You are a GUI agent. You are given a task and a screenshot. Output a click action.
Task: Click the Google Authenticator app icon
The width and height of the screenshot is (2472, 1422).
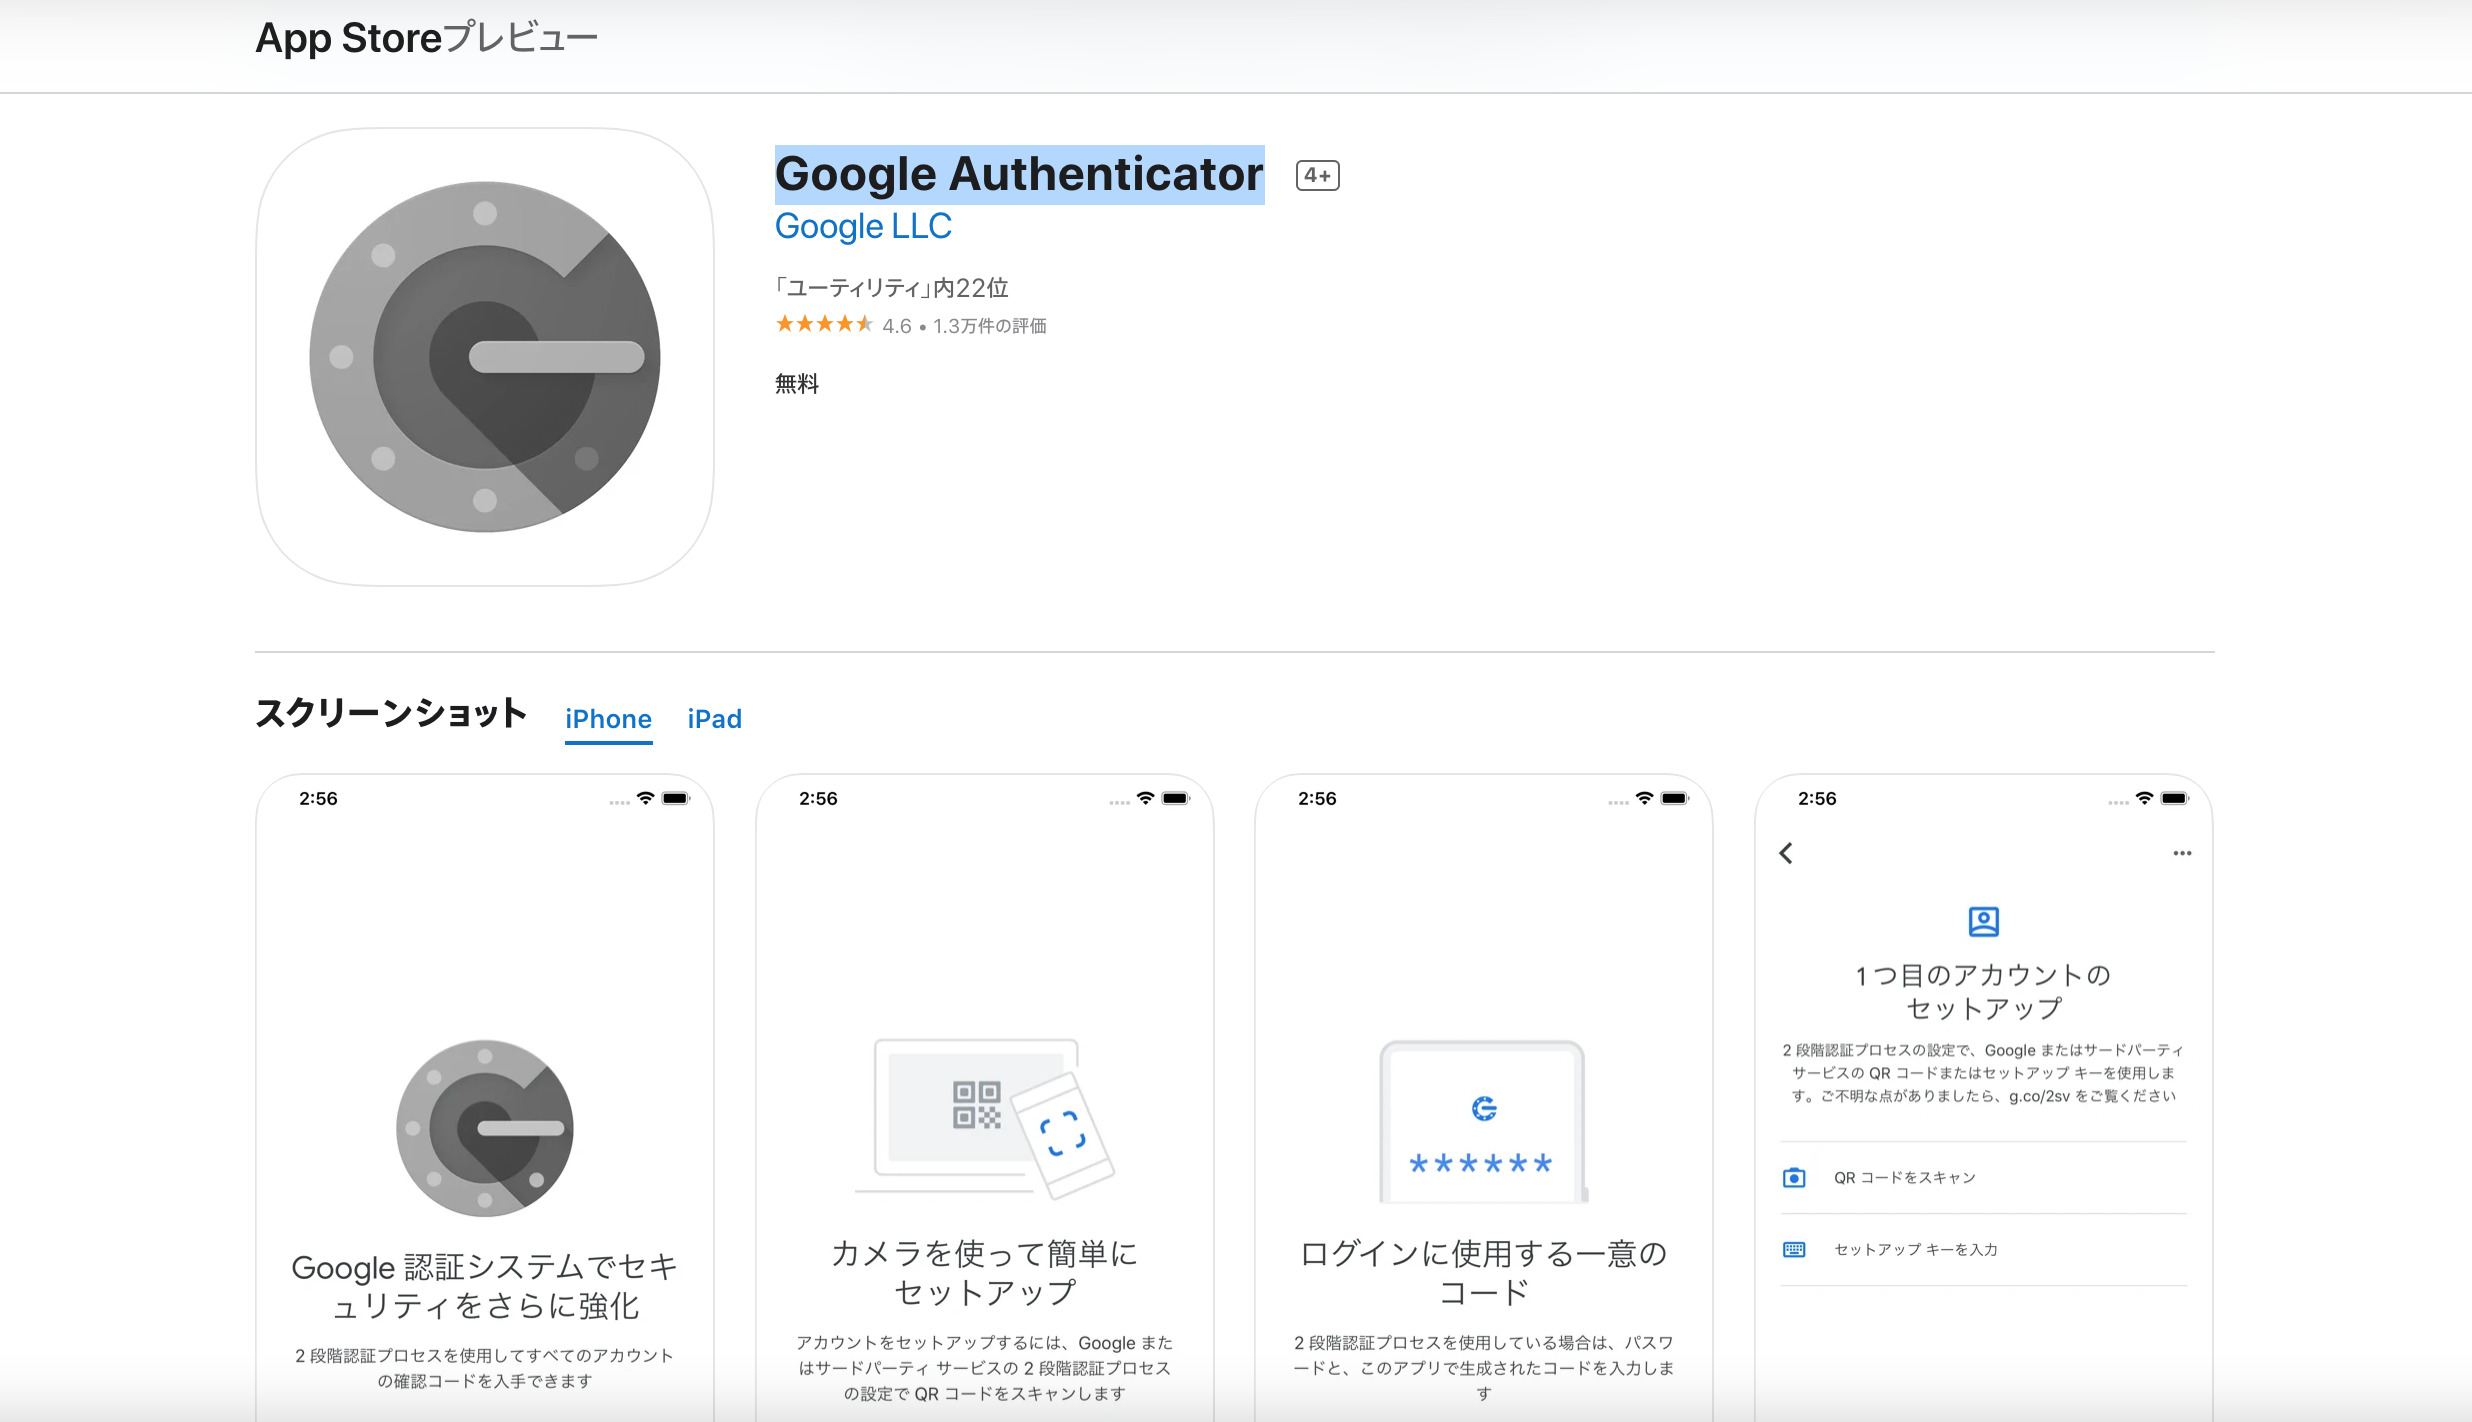click(x=485, y=357)
